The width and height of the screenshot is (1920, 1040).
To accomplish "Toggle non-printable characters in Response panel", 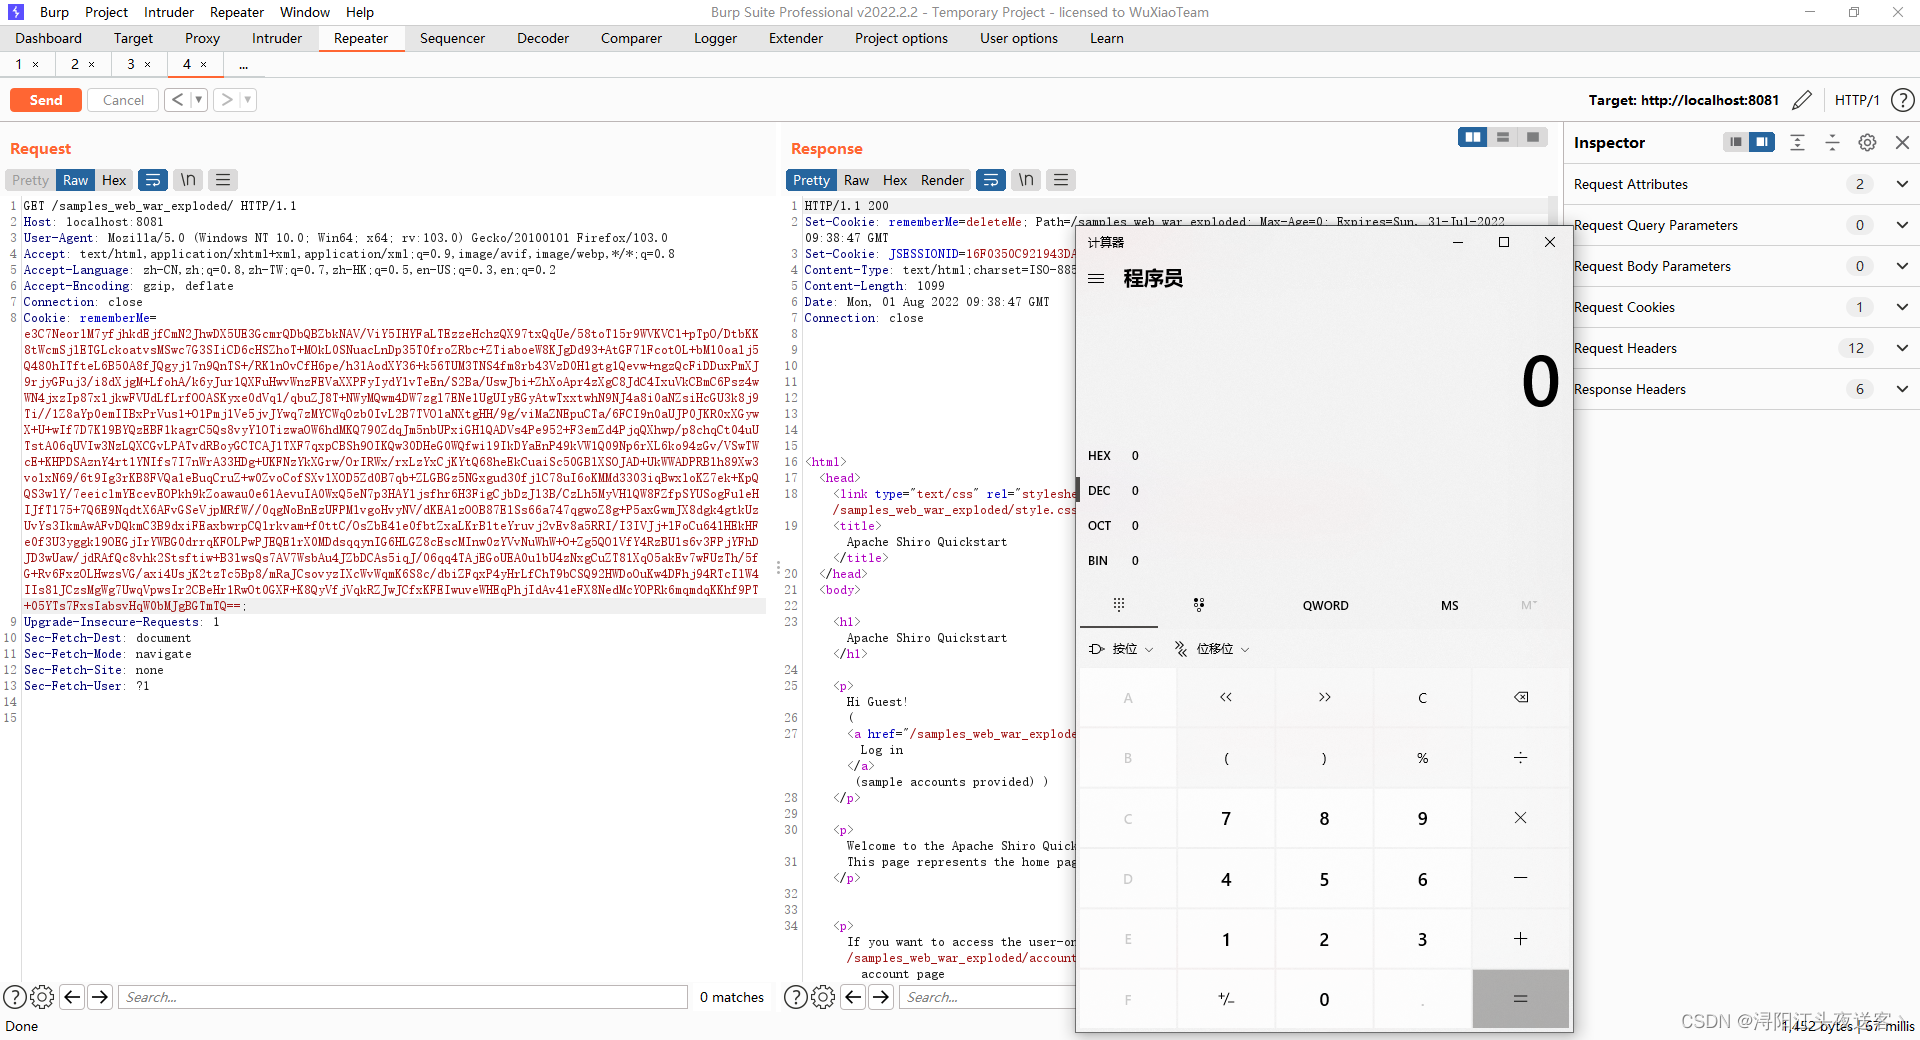I will point(1026,180).
